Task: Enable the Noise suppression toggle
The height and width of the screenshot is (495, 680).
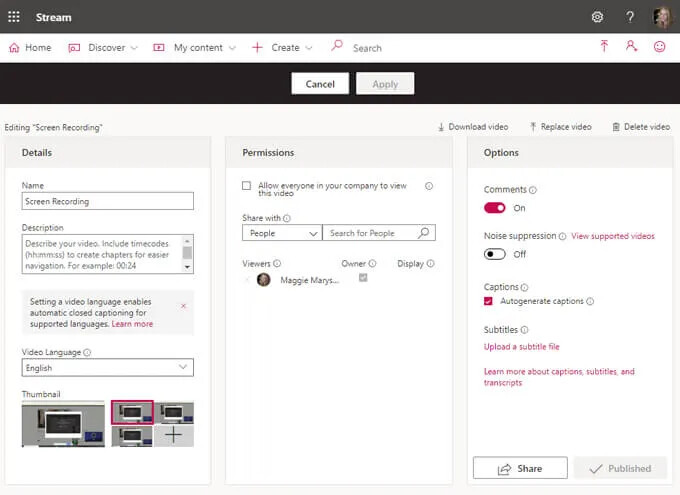Action: tap(495, 254)
